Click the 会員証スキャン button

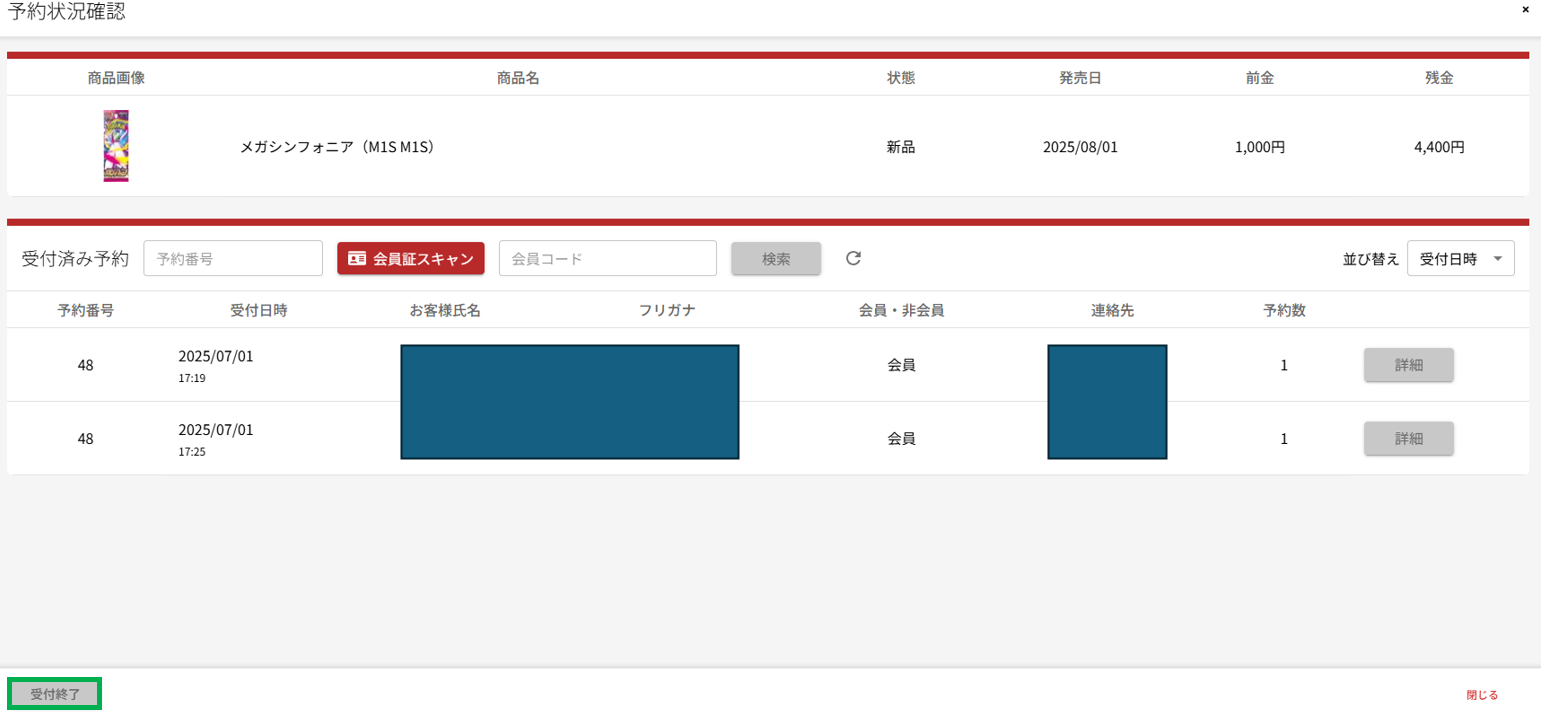[411, 258]
